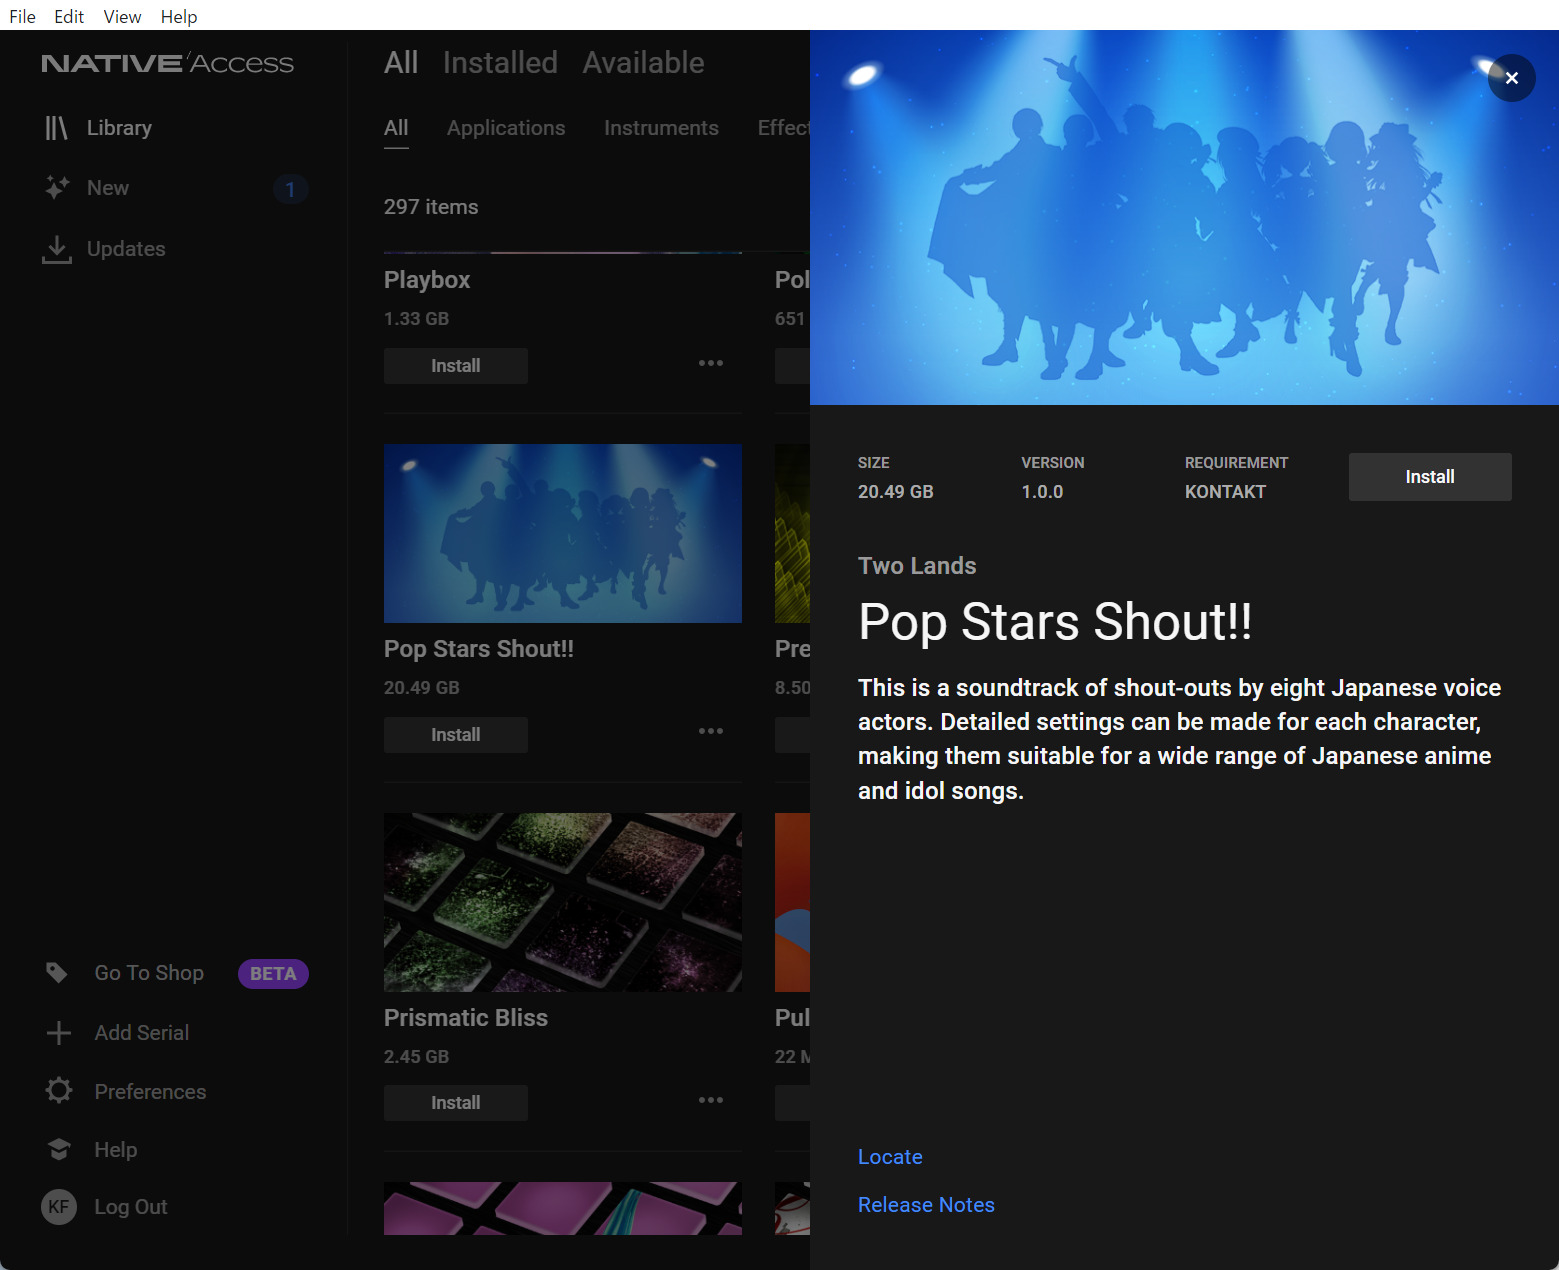Filter by Instruments category
This screenshot has height=1270, width=1559.
[x=661, y=128]
